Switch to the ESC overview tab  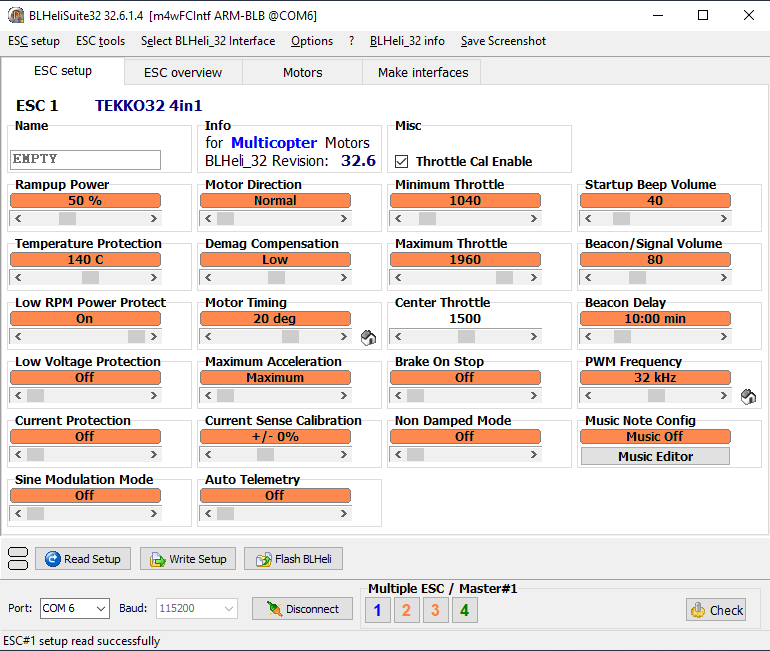(183, 73)
